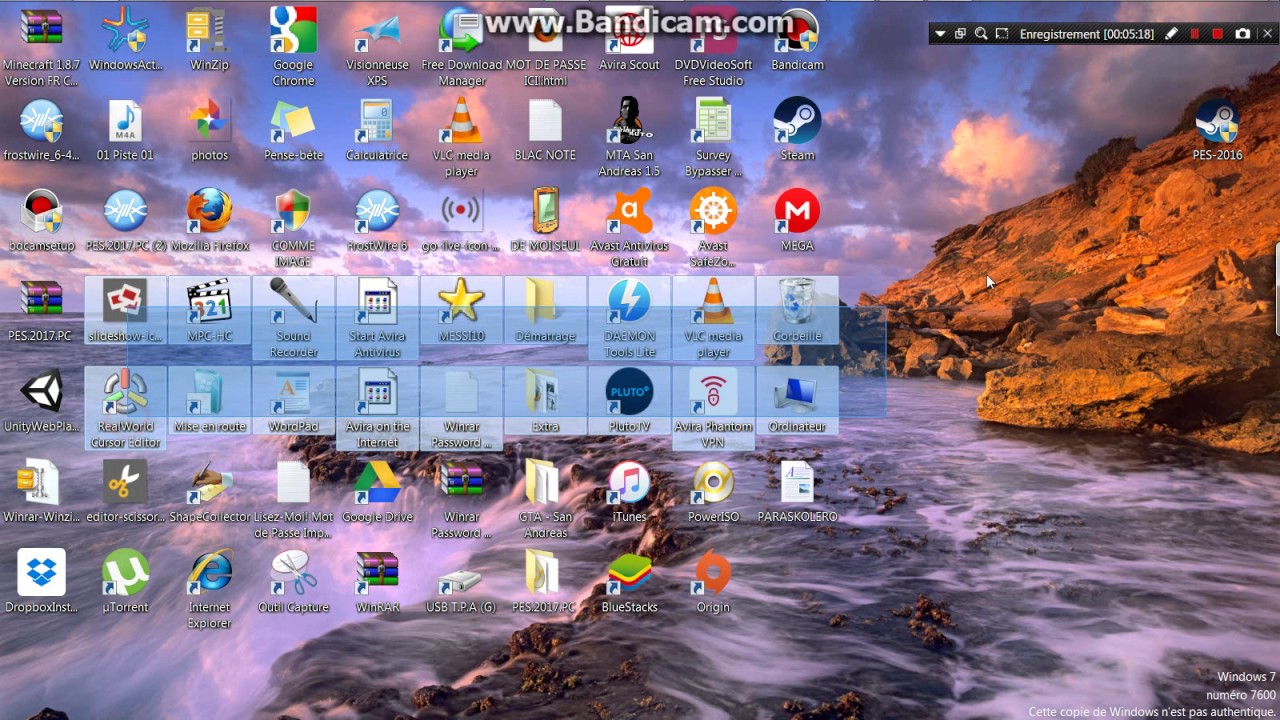
Task: Launch Avast Antivirus Gratuit
Action: point(629,211)
